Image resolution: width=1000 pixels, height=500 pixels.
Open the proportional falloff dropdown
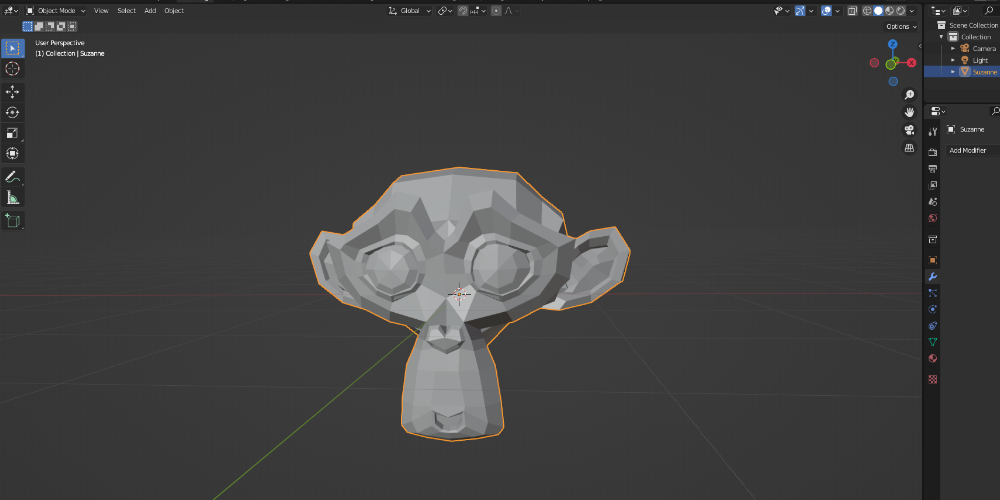point(512,11)
